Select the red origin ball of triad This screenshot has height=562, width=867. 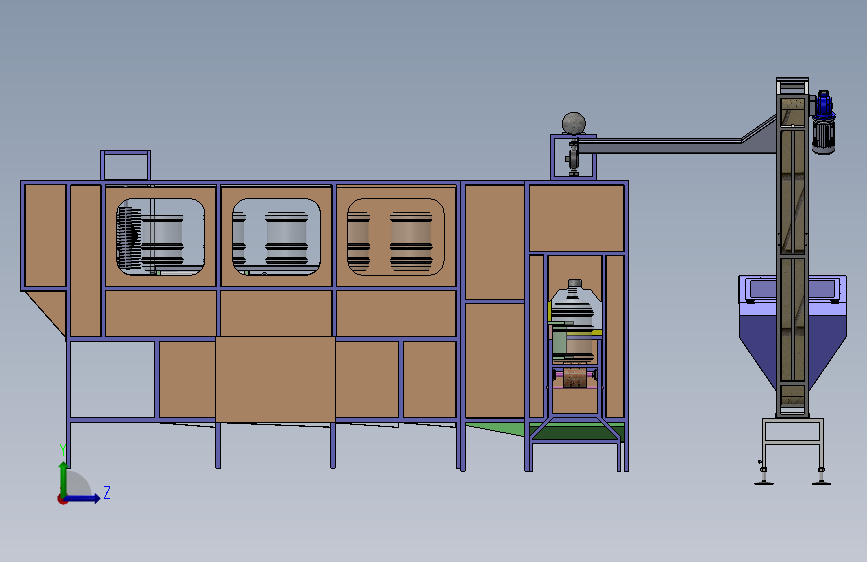pyautogui.click(x=62, y=499)
